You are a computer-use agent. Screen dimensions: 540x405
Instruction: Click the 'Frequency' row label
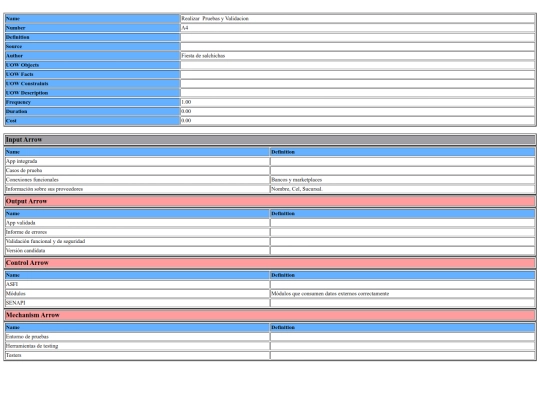(92, 102)
